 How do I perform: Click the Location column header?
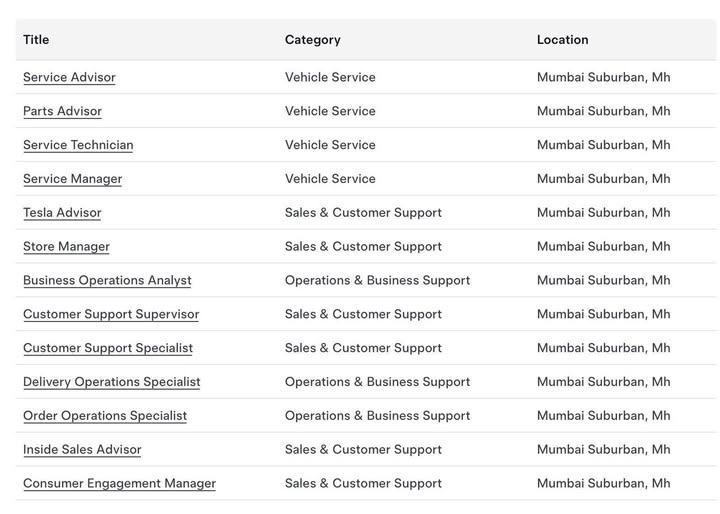[562, 40]
